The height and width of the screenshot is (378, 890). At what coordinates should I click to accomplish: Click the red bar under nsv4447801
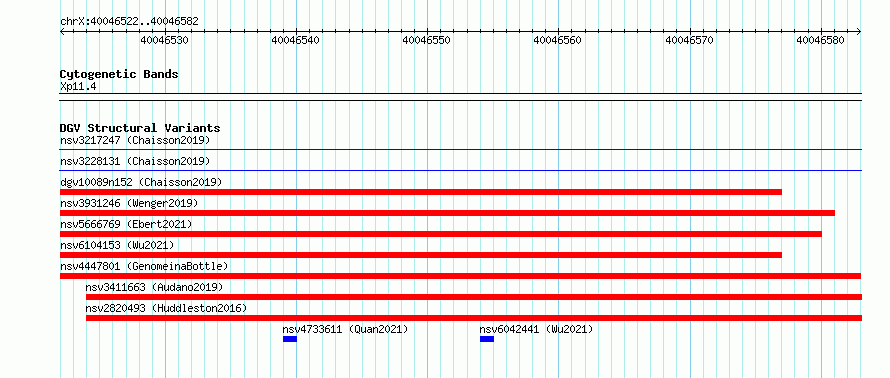click(460, 276)
